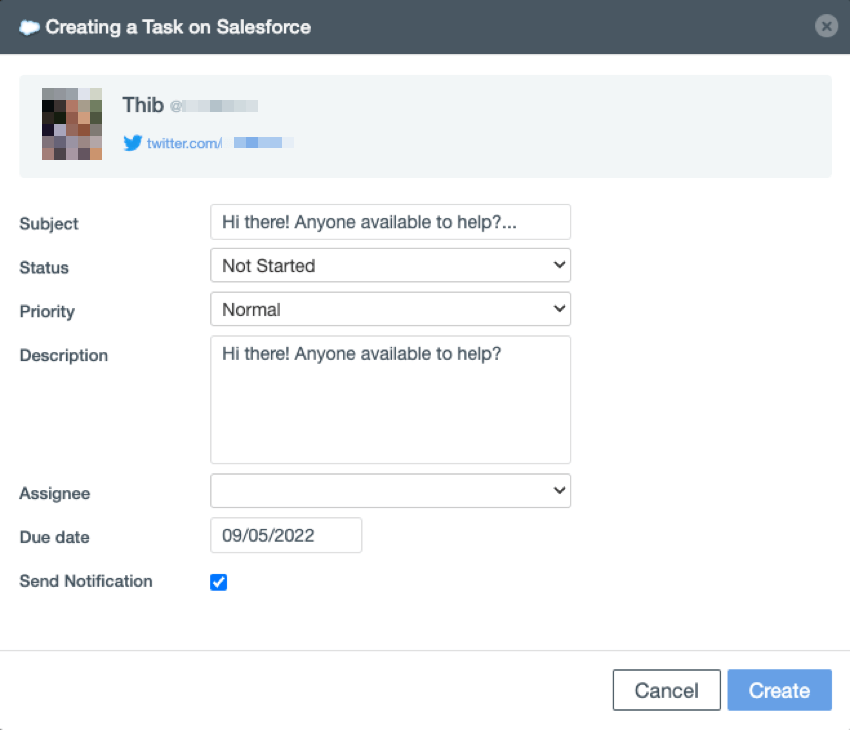Close the Salesforce task dialog
This screenshot has height=730, width=850.
[x=826, y=25]
